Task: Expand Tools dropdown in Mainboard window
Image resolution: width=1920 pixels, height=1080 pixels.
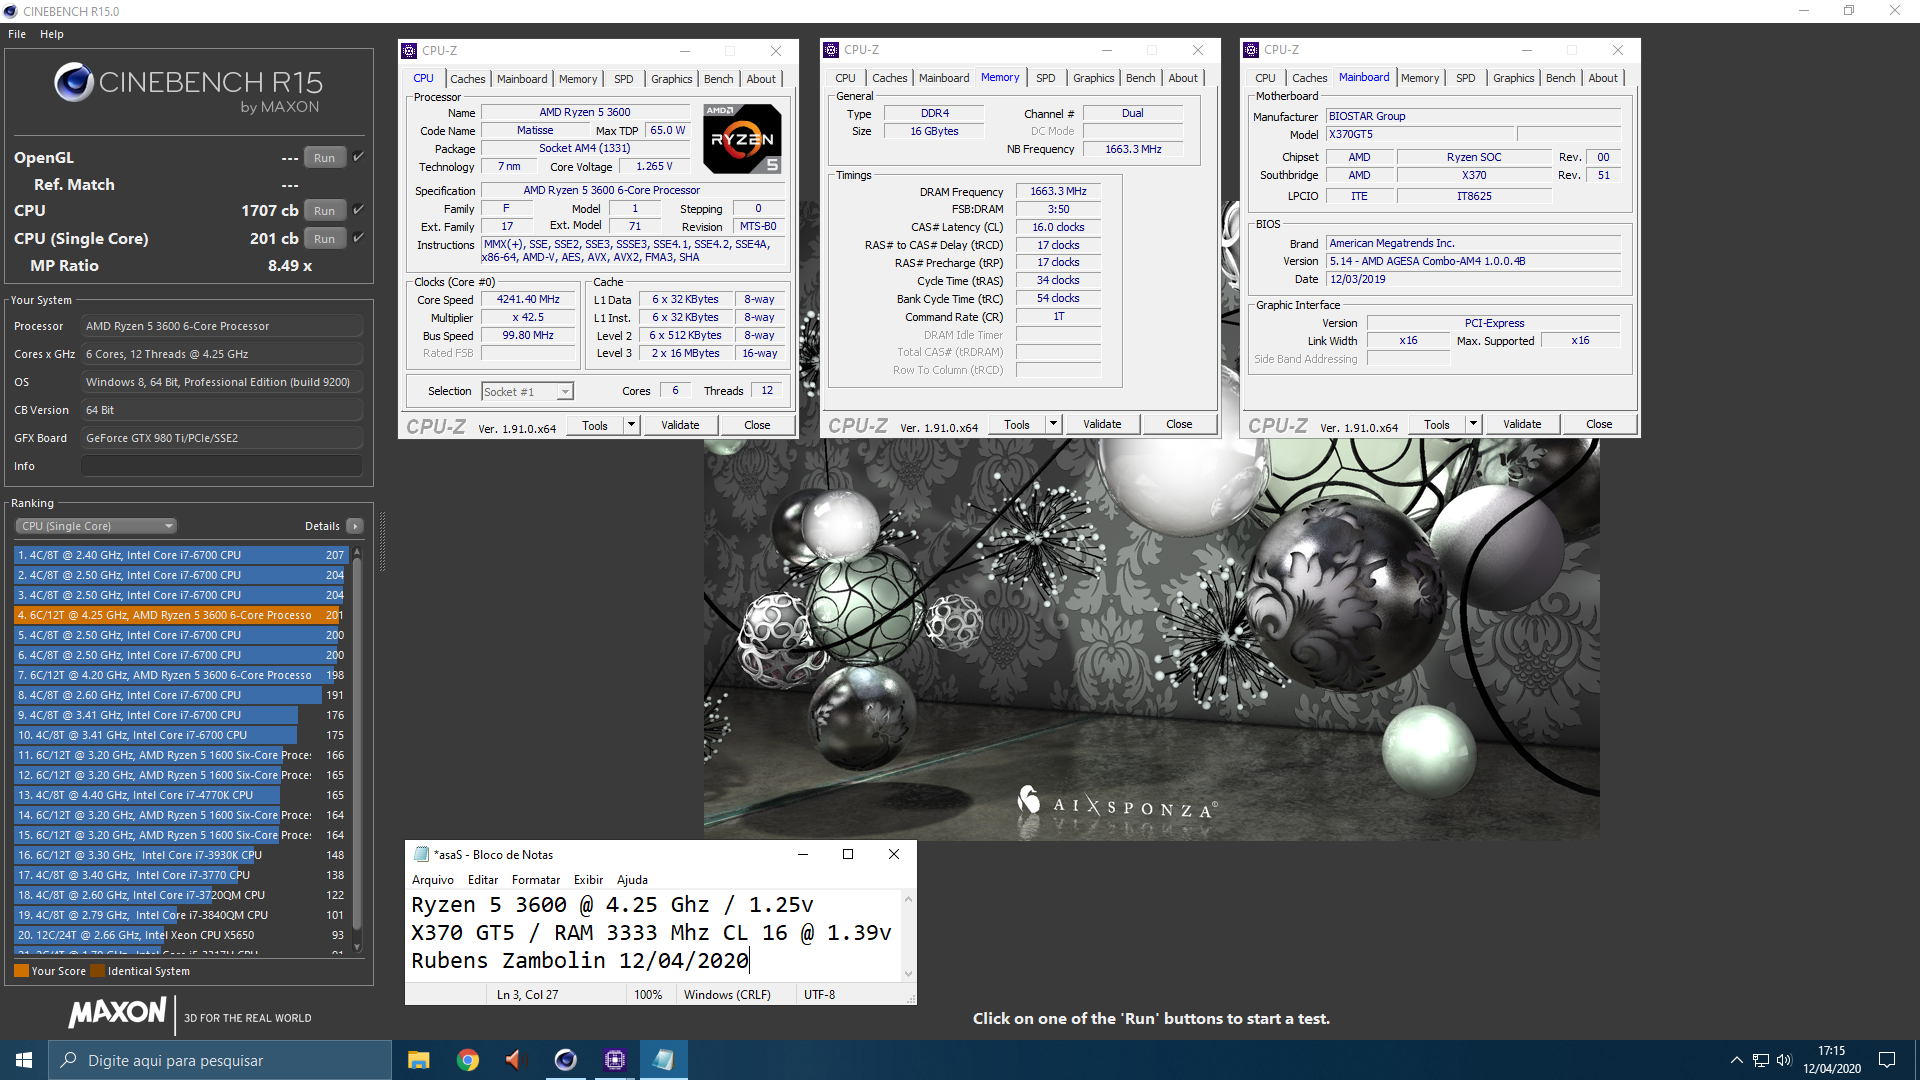Action: (1473, 424)
